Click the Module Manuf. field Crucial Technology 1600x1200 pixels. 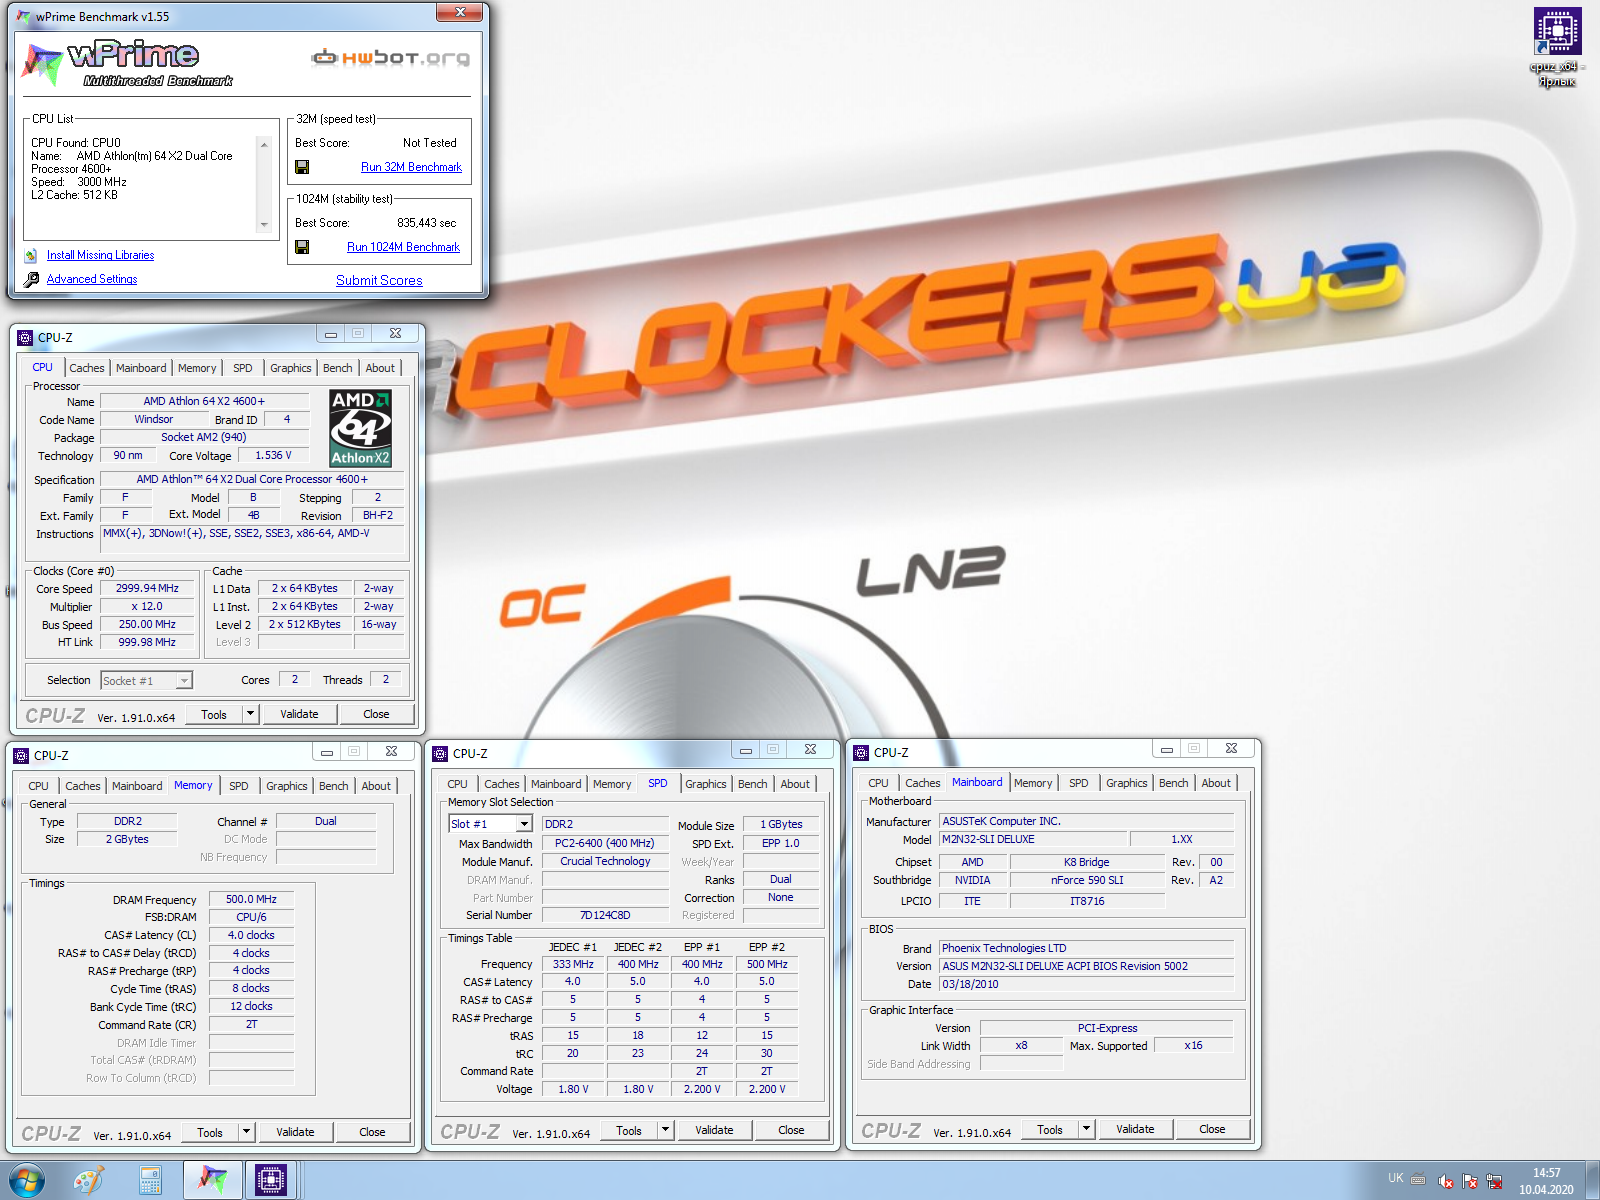click(x=605, y=861)
